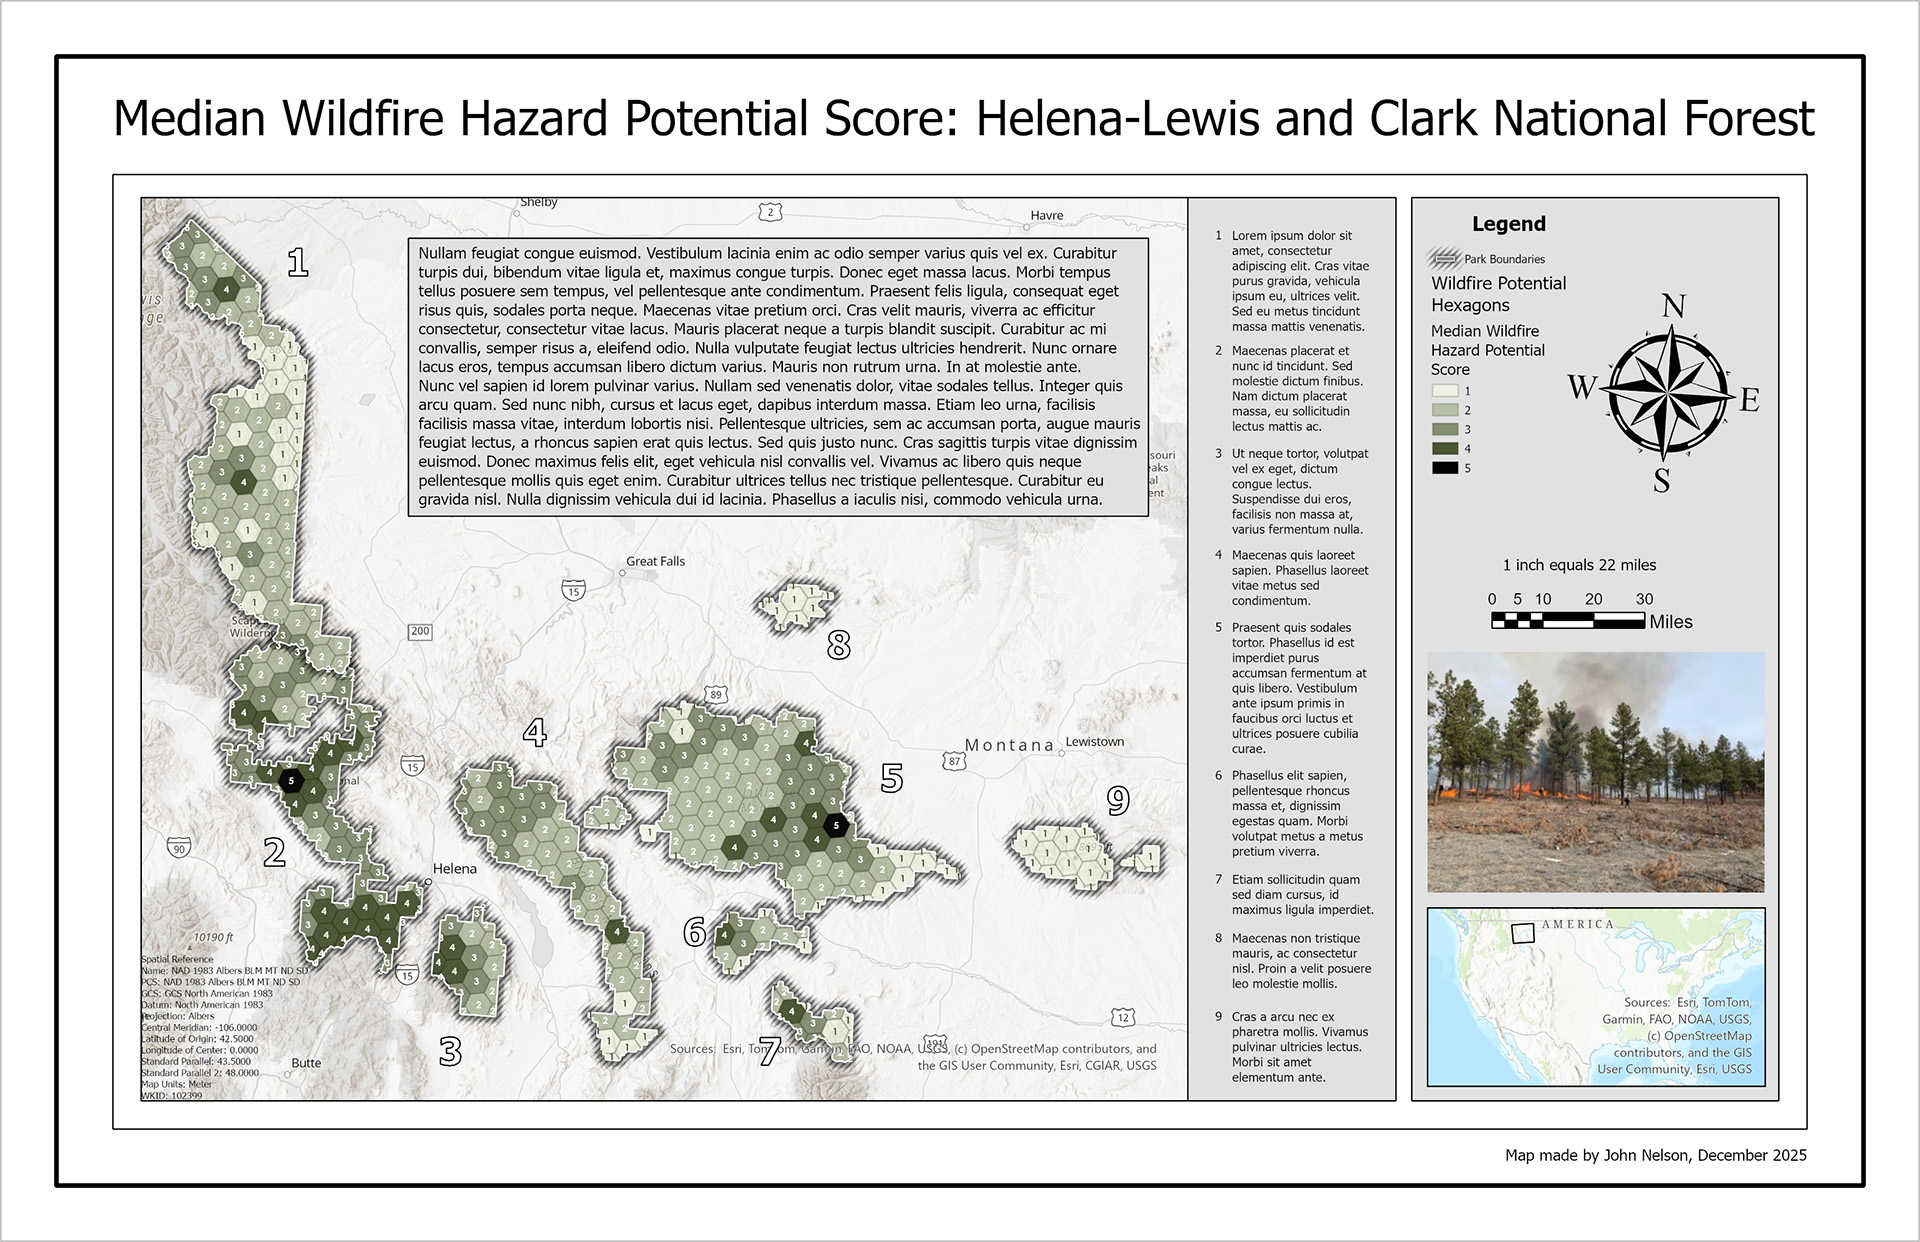Click the Park Boundaries legend symbol
The height and width of the screenshot is (1242, 1920).
point(1445,259)
